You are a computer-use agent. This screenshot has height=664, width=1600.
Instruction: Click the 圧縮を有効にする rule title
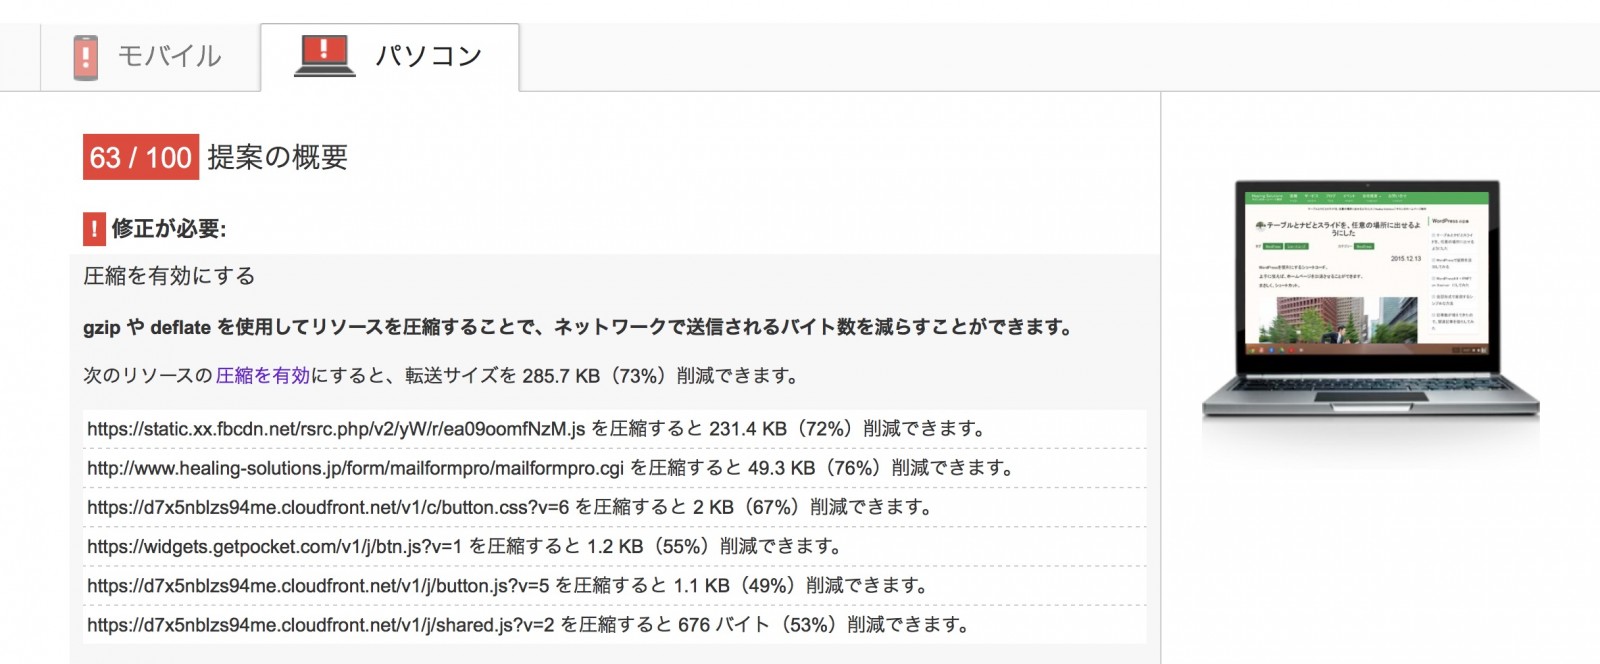pyautogui.click(x=169, y=276)
